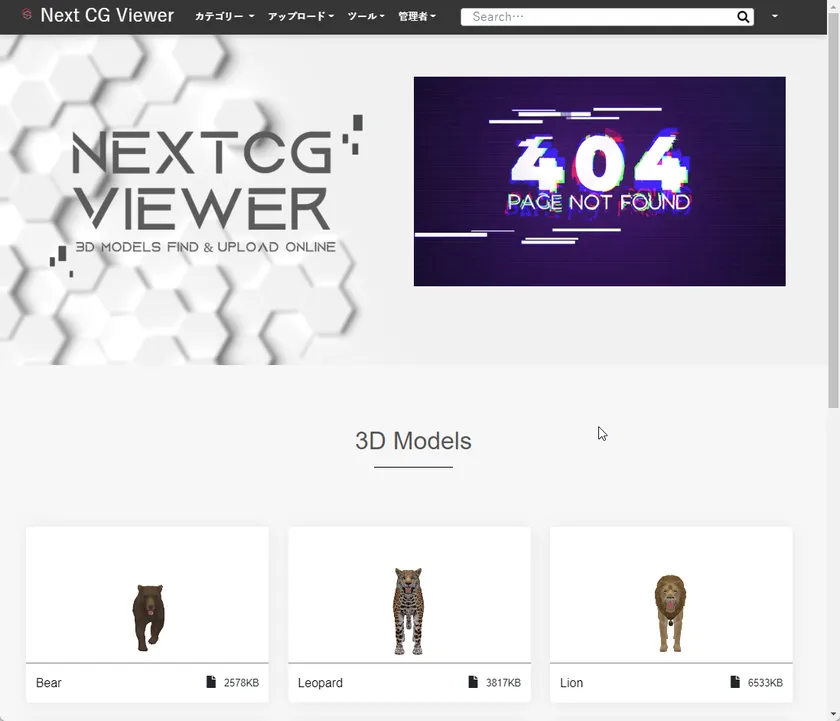The width and height of the screenshot is (840, 721).
Task: Click the 404 Page Not Found banner image
Action: tap(599, 182)
